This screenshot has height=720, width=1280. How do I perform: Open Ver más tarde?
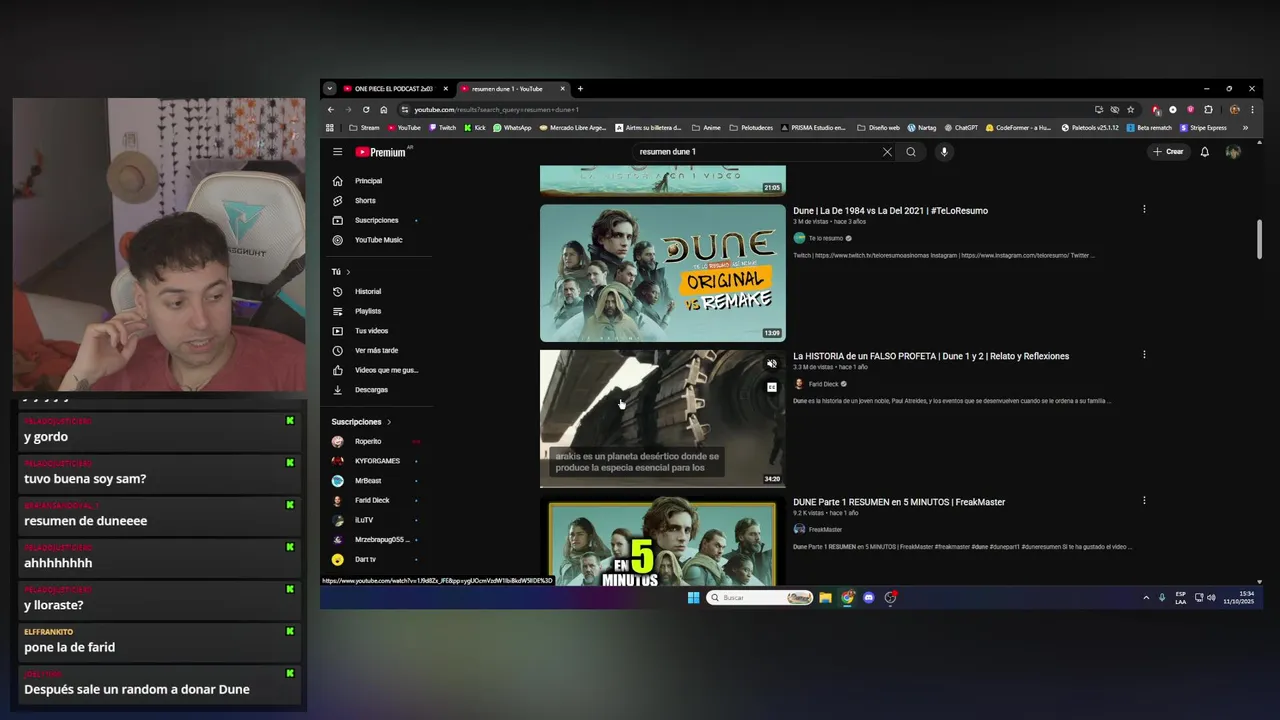[376, 350]
